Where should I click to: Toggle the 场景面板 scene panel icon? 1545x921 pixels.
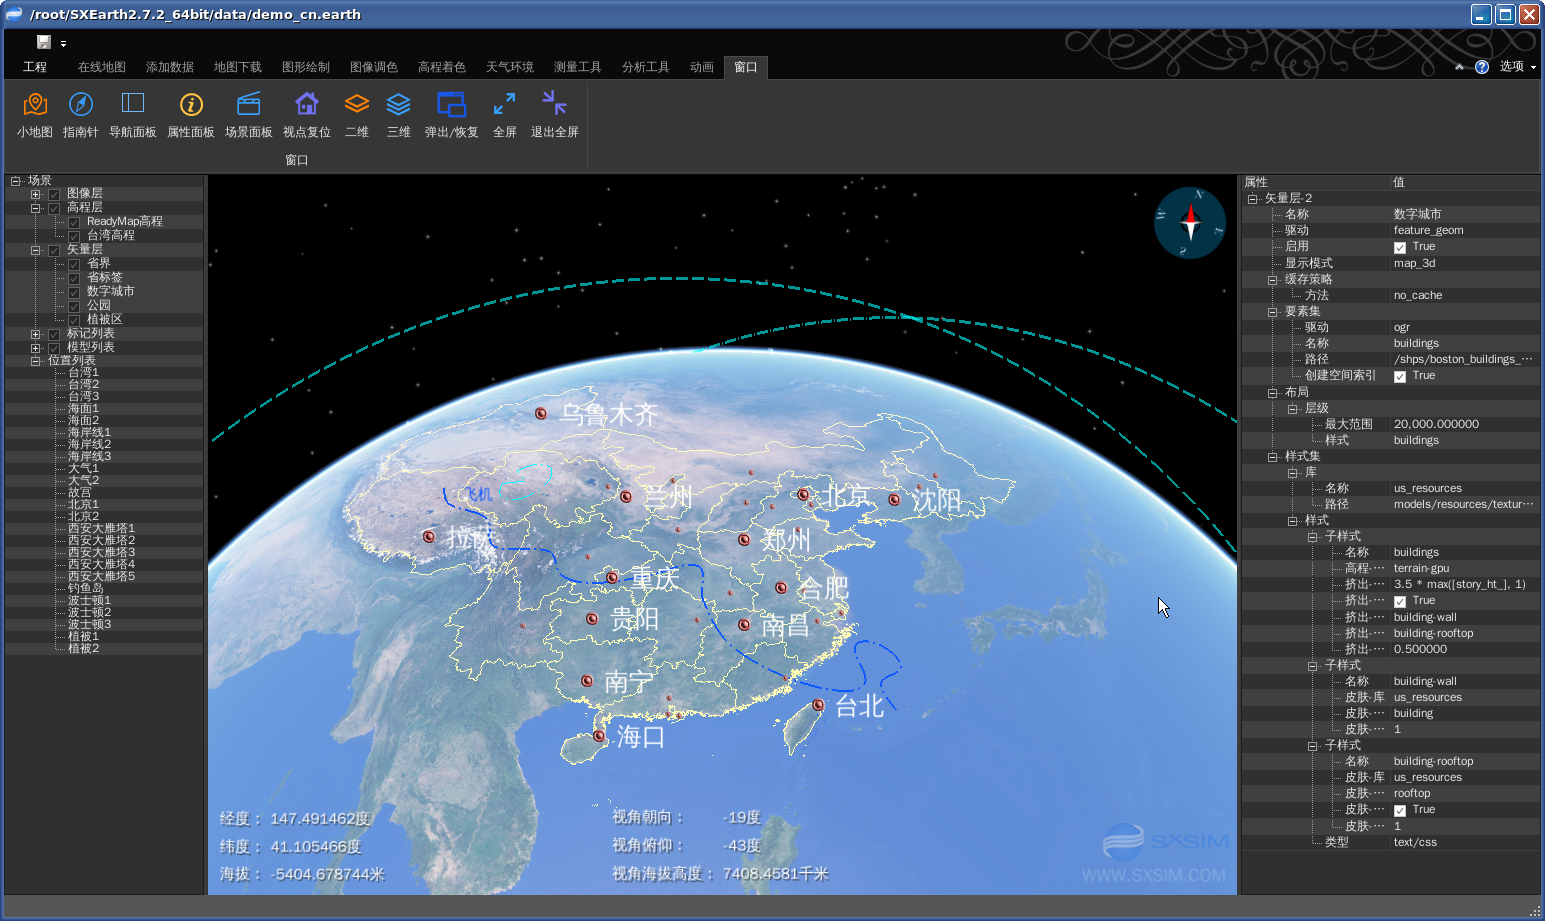point(249,104)
